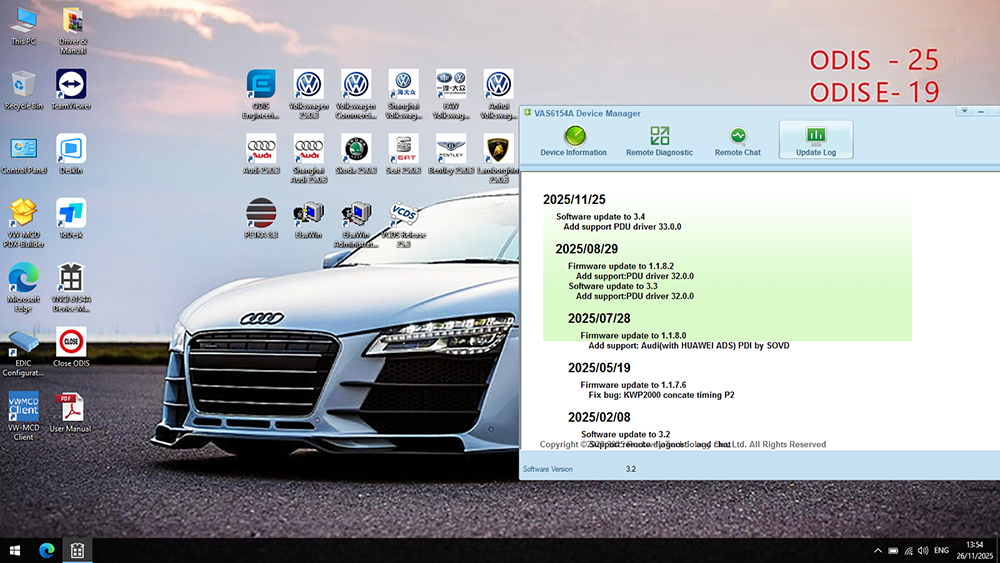Open the Windows Start menu

[16, 550]
